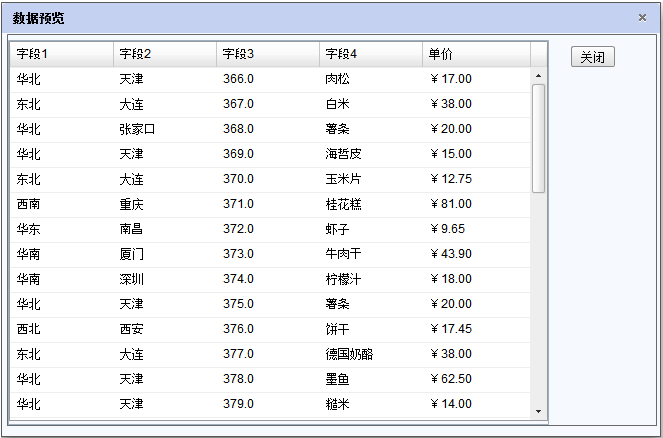Click scrollbar down arrow in table
This screenshot has width=663, height=438.
pos(538,410)
